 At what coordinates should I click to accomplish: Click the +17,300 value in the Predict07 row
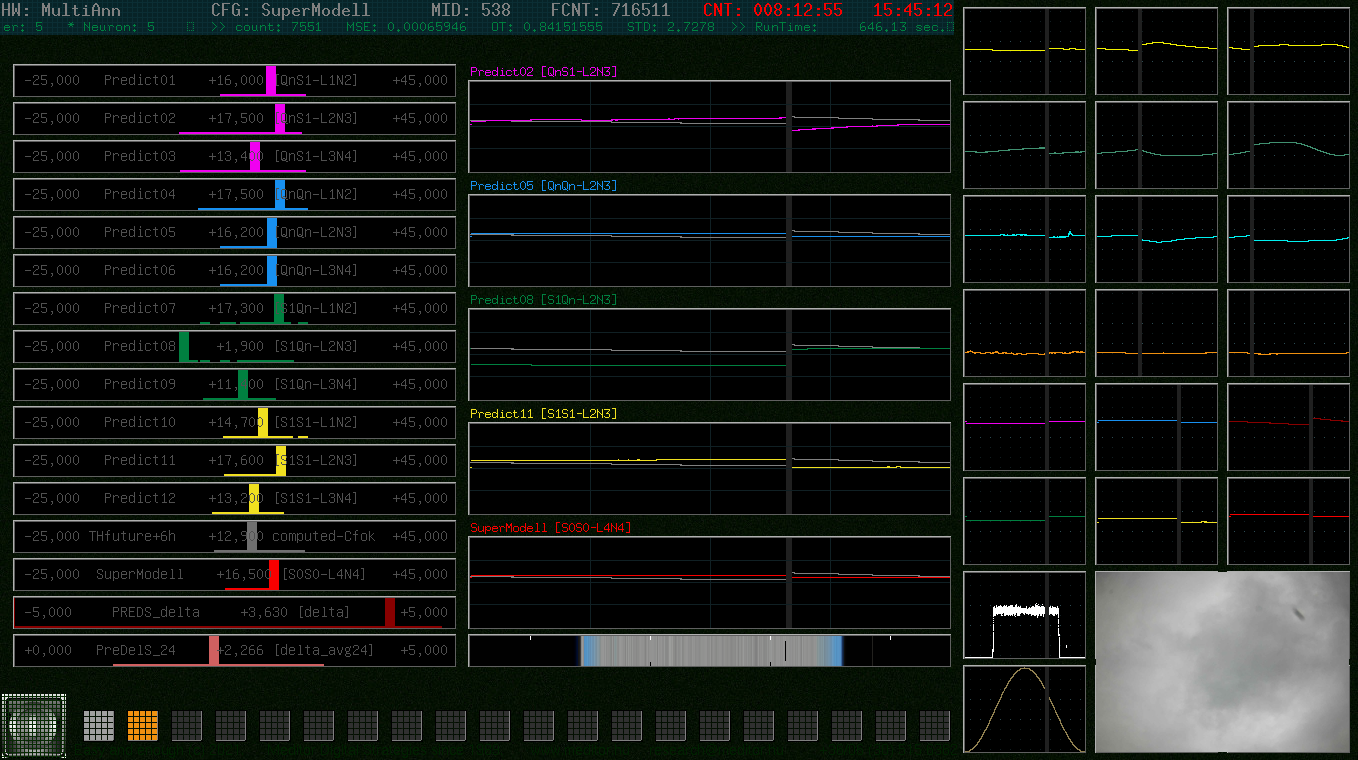pyautogui.click(x=236, y=308)
